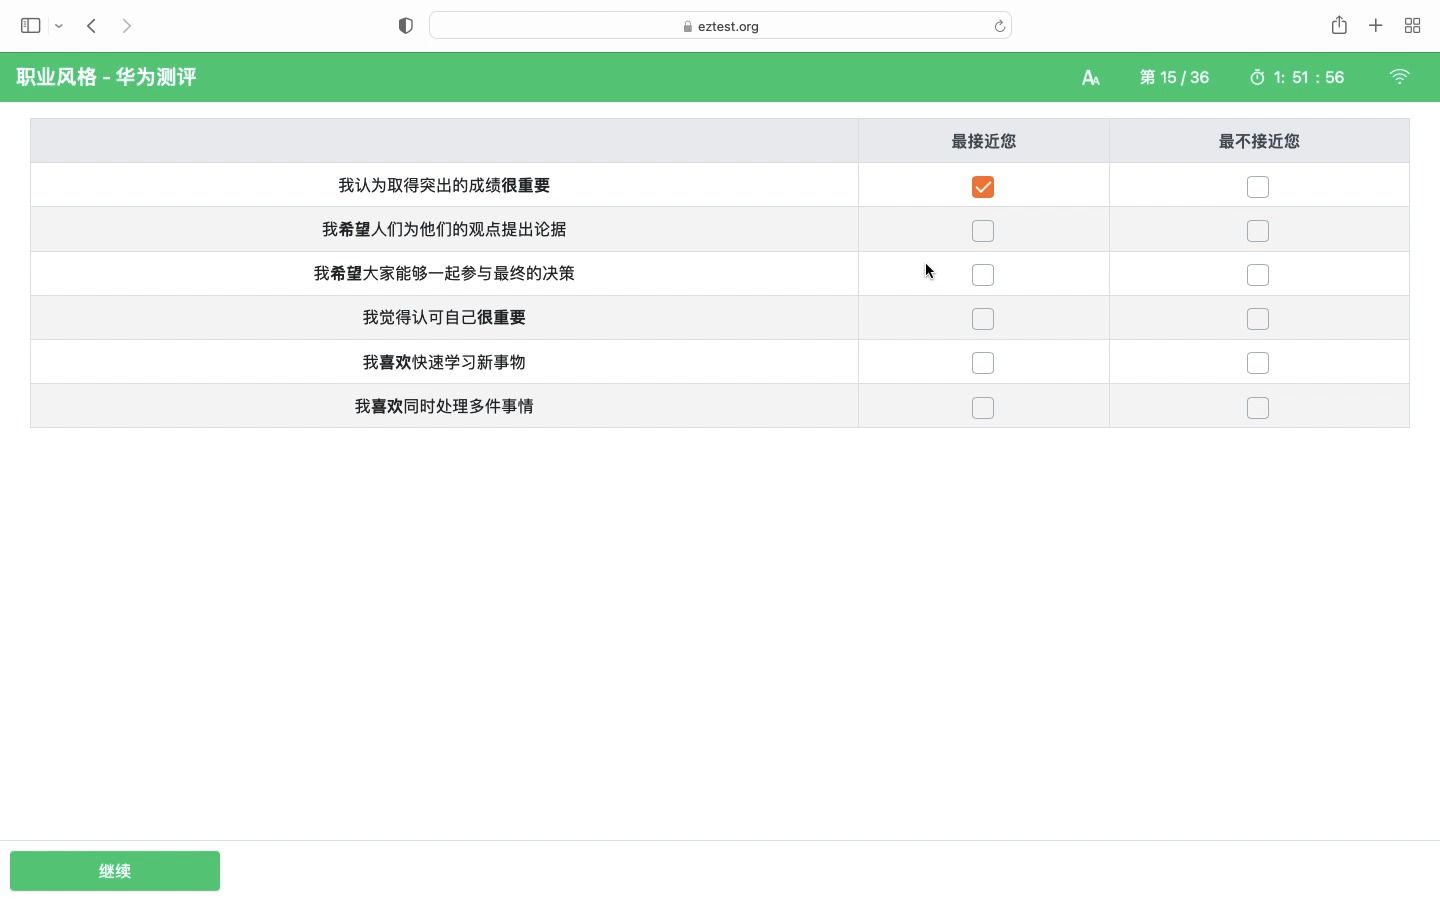Check 最接近您 for 我喜欢同时处理多件事情
1440x900 pixels.
[983, 408]
